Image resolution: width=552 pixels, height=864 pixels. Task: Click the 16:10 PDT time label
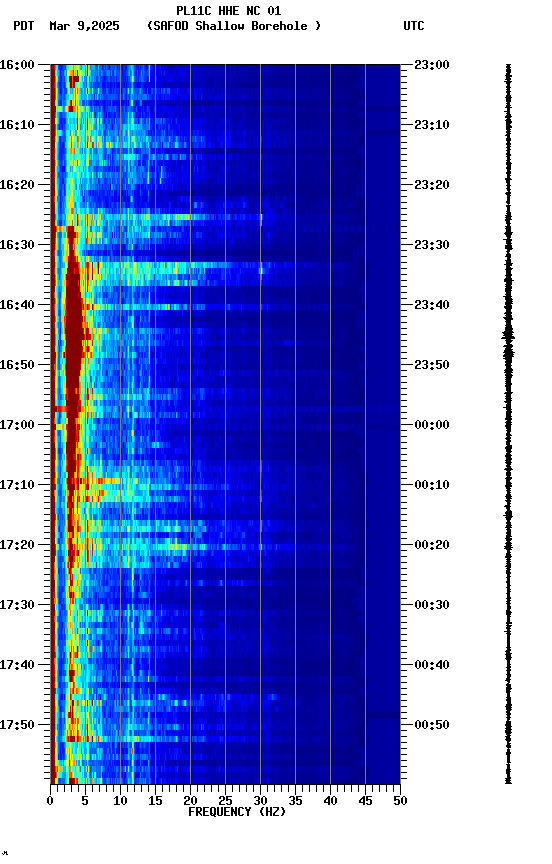click(17, 125)
